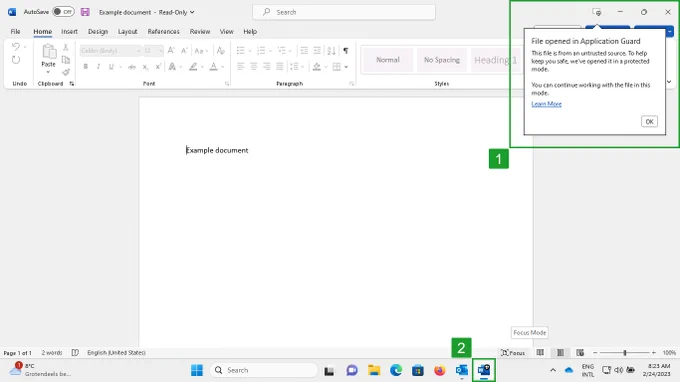680x382 pixels.
Task: Enable Focus mode in status bar
Action: [x=513, y=353]
